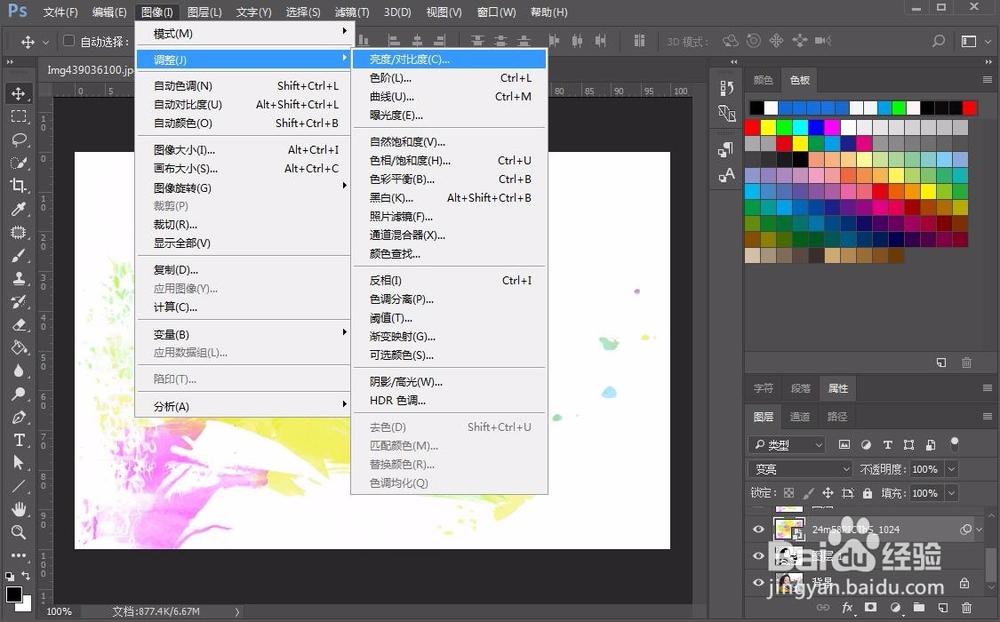Open the swatches panel menu icon
This screenshot has width=1000, height=622.
987,80
